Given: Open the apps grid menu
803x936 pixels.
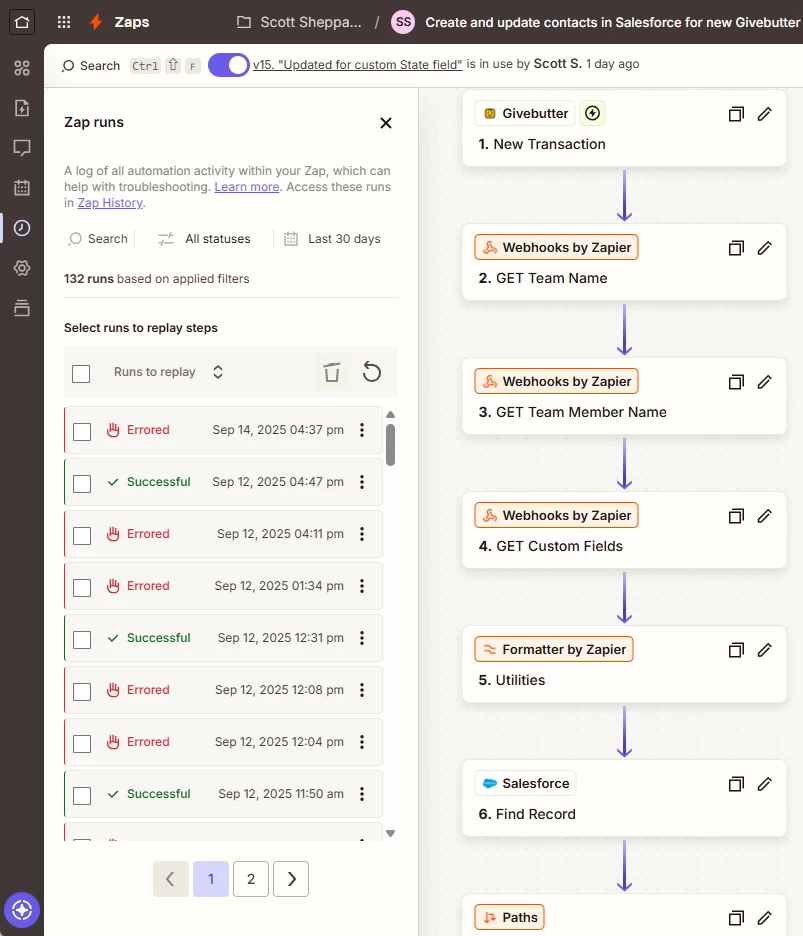Looking at the screenshot, I should tap(64, 23).
